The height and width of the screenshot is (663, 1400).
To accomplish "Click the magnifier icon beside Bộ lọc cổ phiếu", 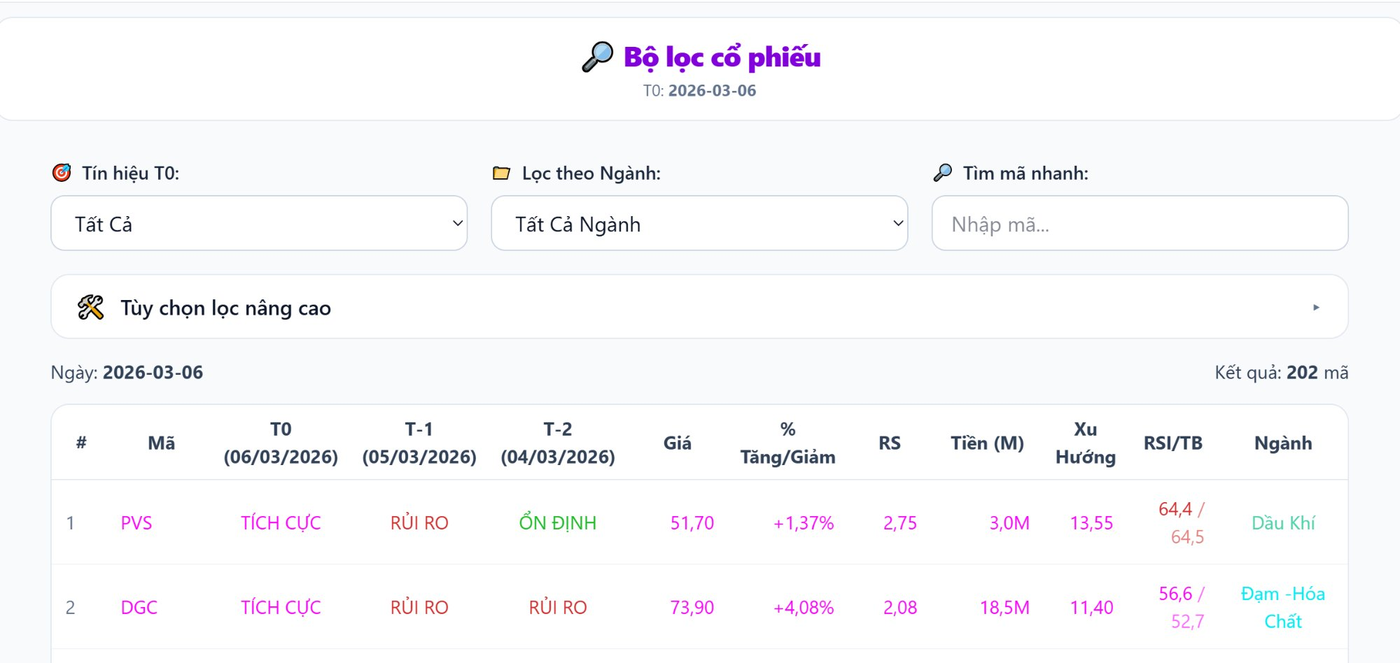I will pos(597,57).
